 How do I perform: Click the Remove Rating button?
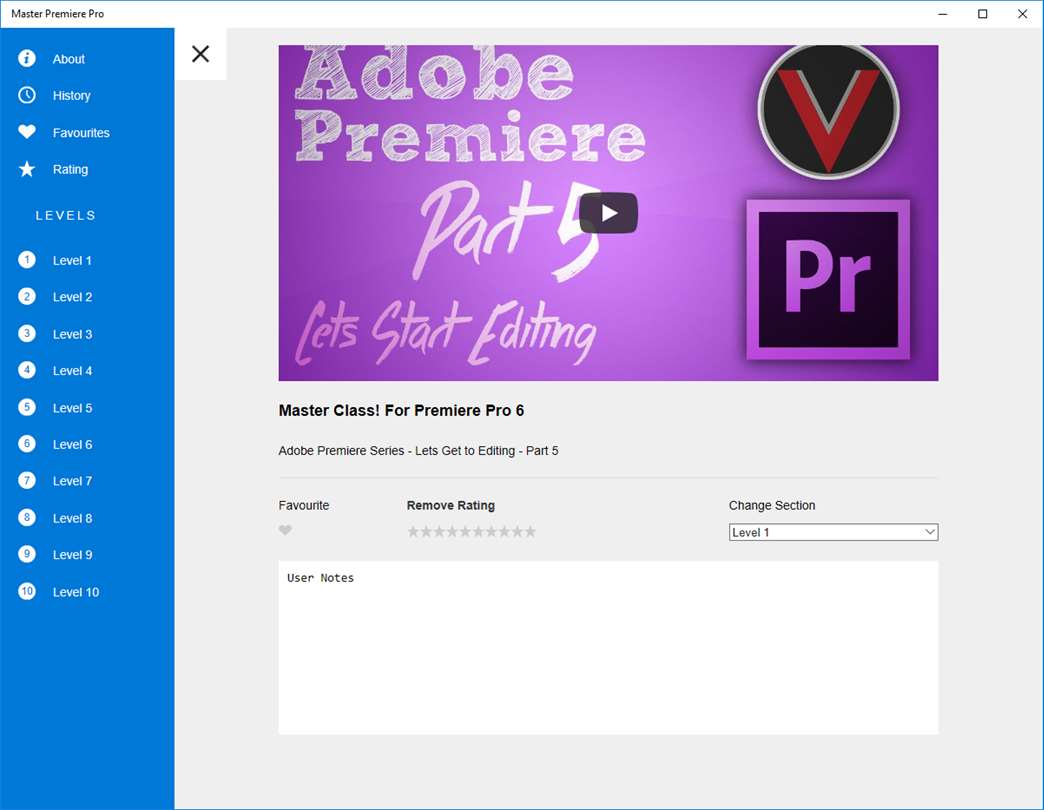point(451,506)
